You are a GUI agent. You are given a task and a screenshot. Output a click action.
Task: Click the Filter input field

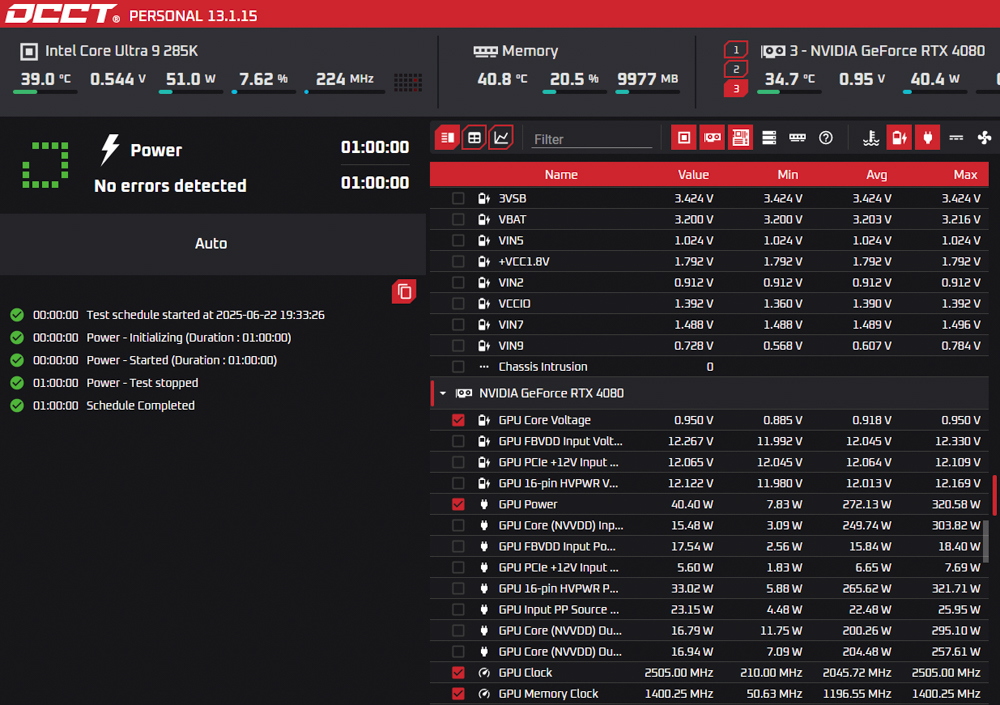[592, 139]
